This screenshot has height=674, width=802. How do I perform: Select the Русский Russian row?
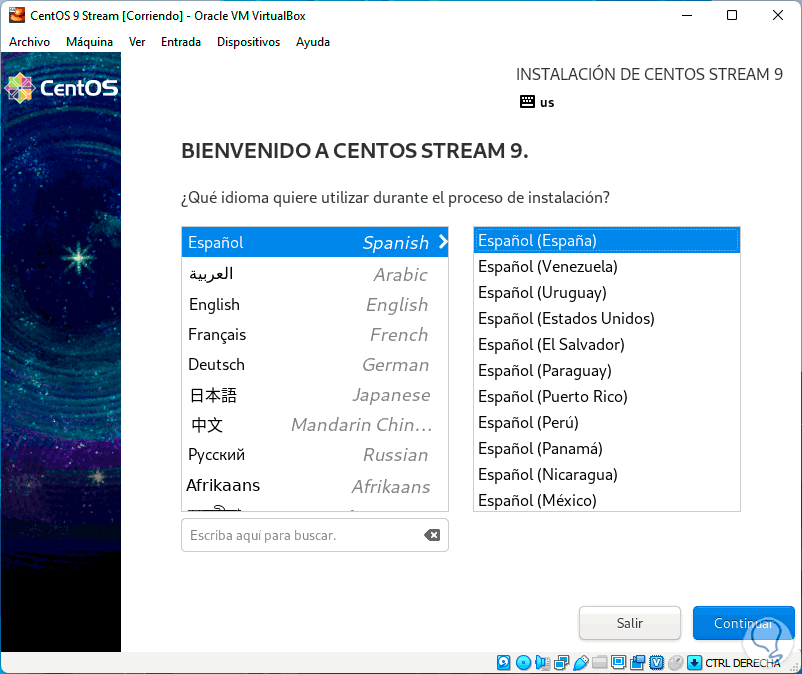[315, 455]
